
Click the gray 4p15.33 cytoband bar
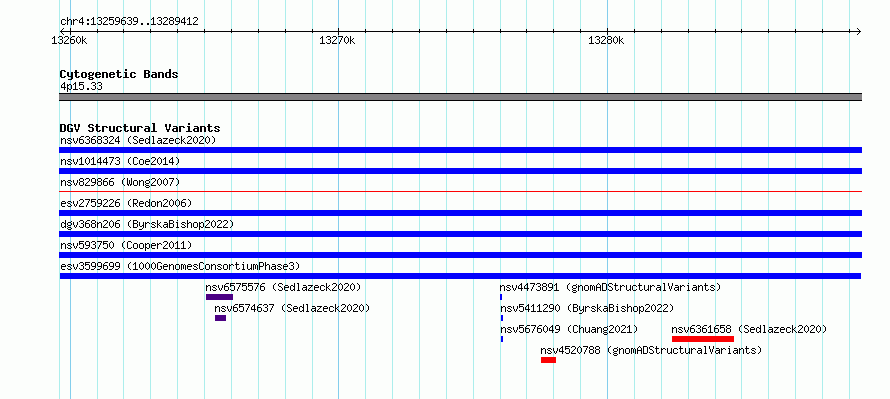click(460, 97)
